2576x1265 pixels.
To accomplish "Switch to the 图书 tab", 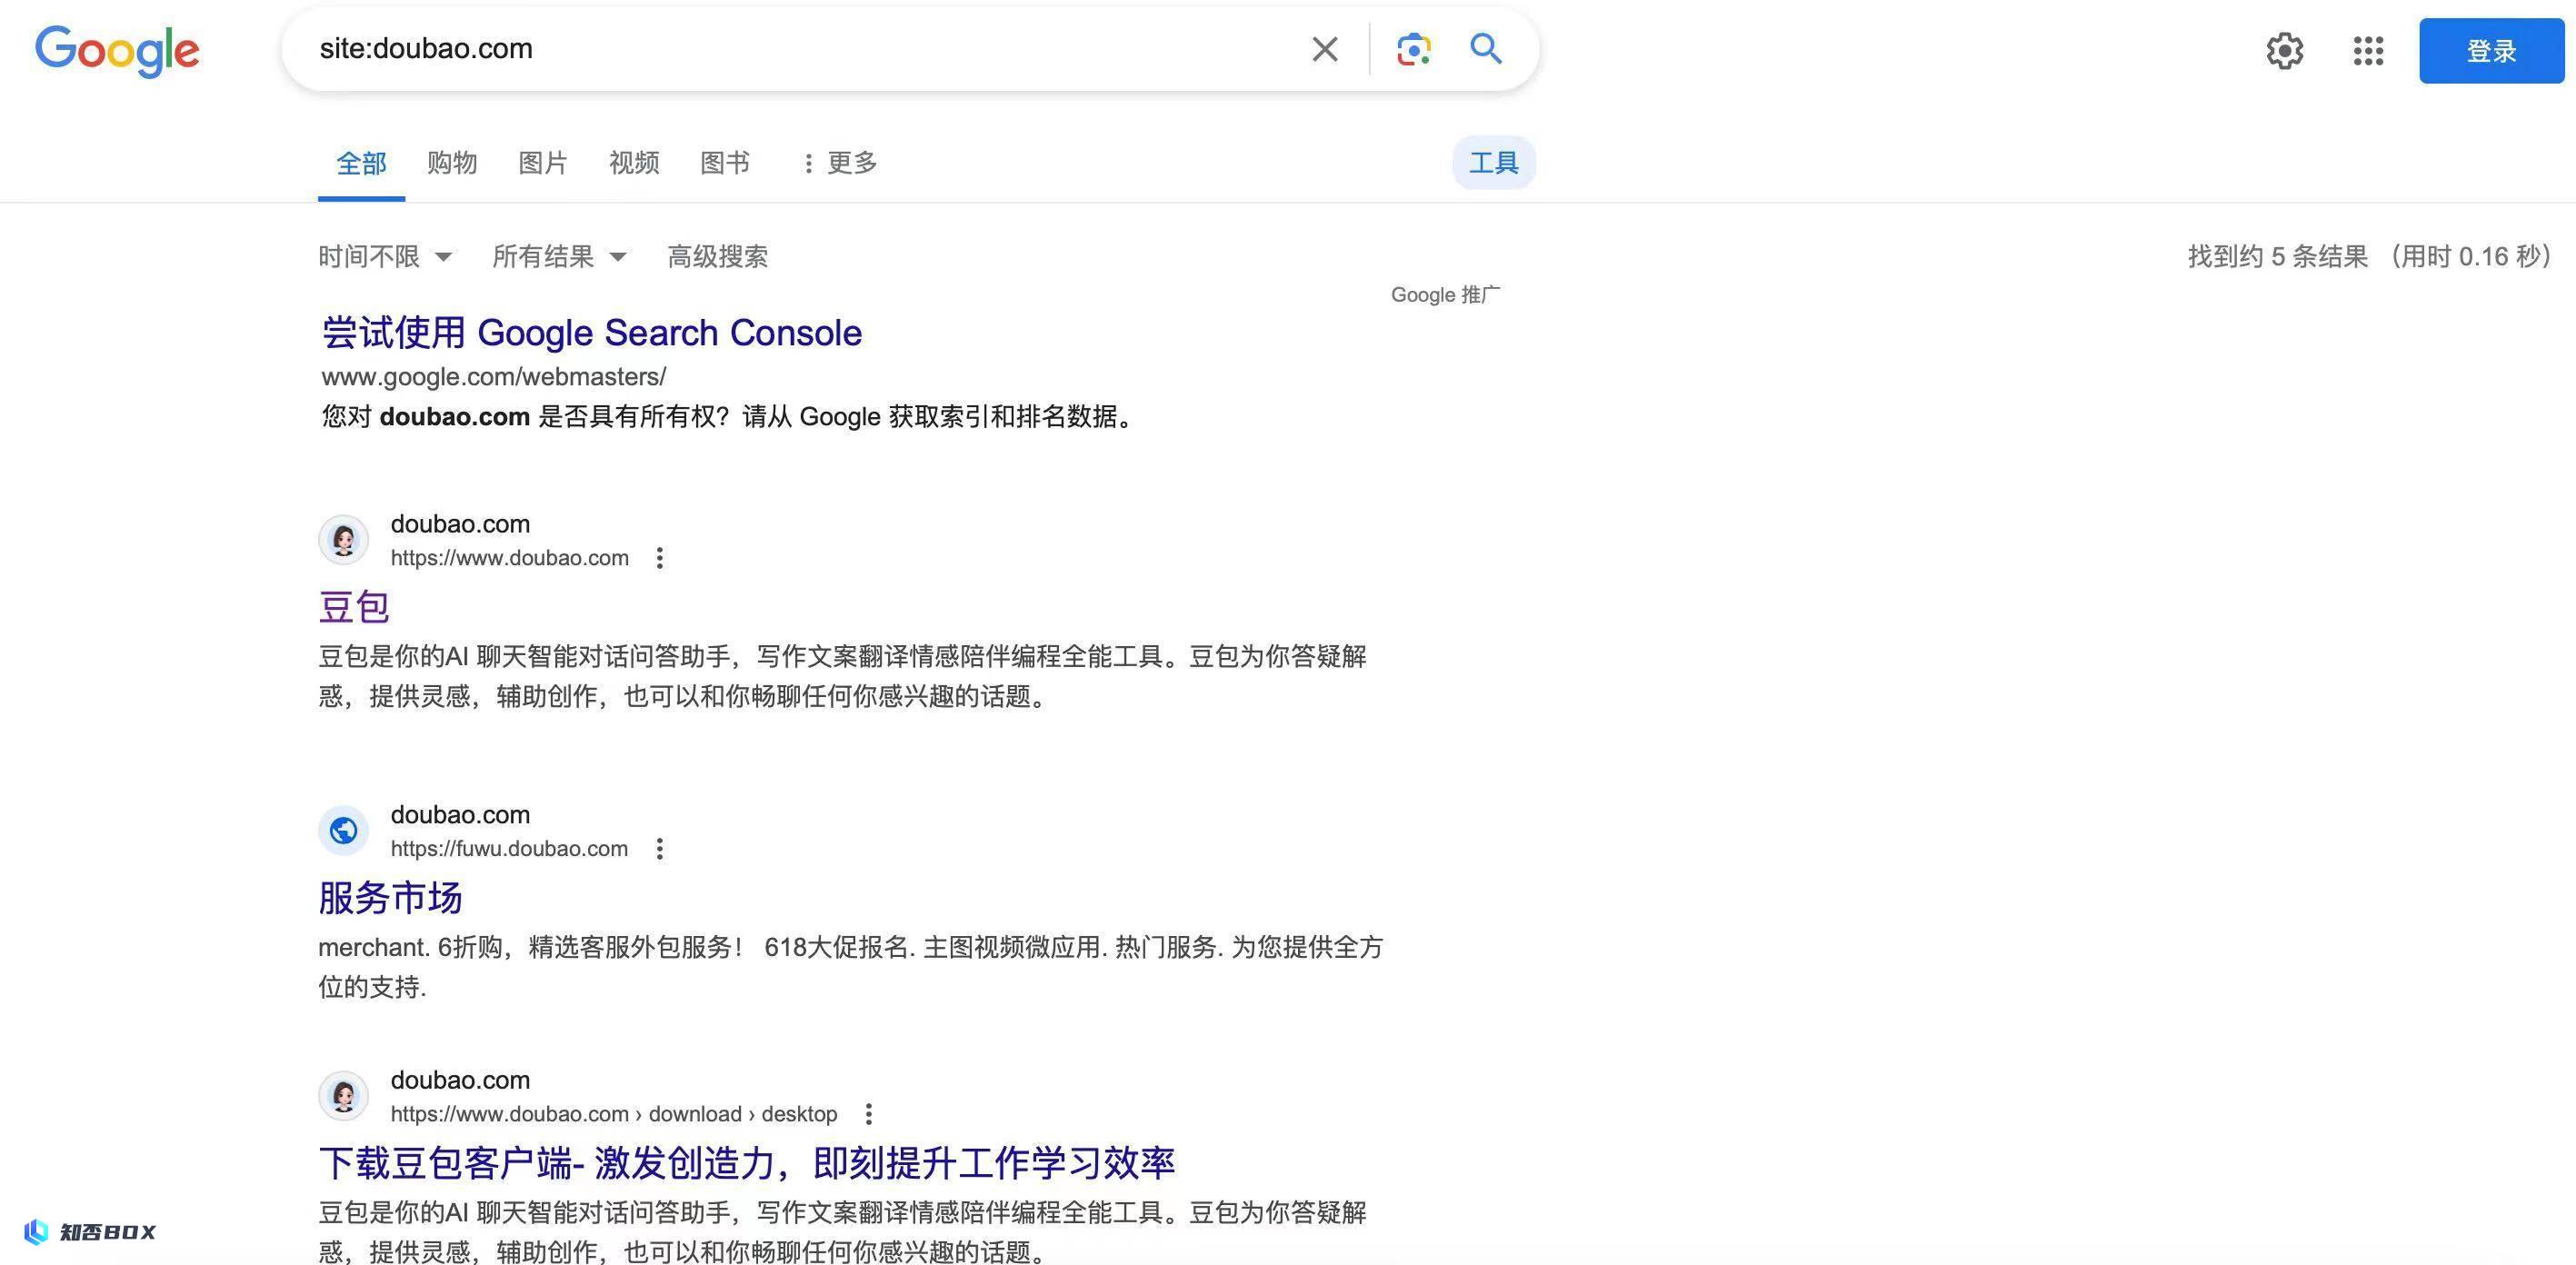I will (725, 163).
